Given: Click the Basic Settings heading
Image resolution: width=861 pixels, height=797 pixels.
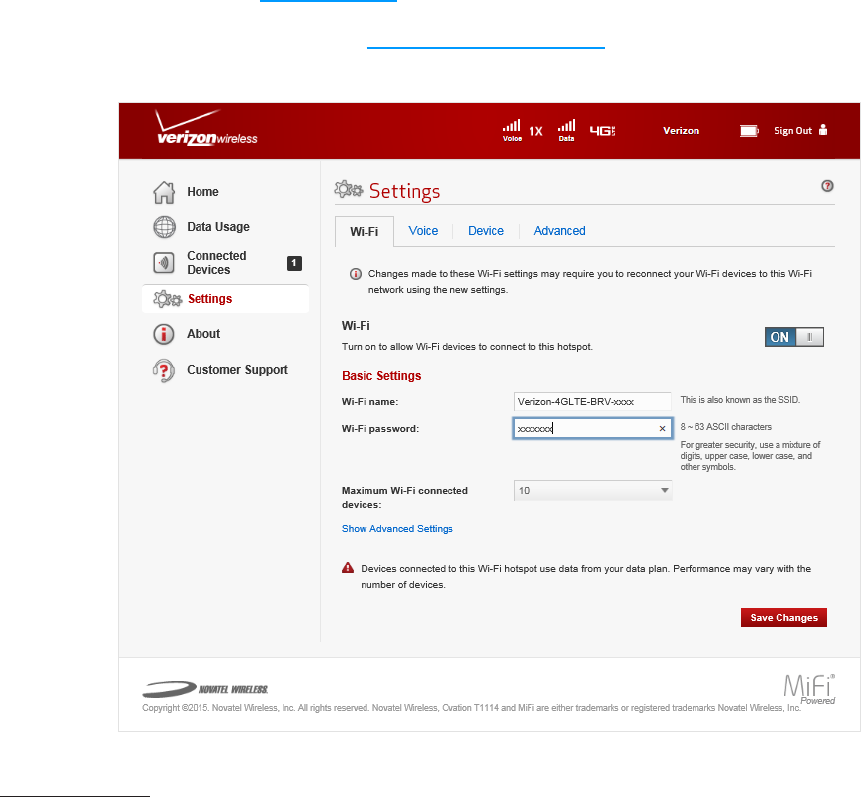Looking at the screenshot, I should pos(382,376).
